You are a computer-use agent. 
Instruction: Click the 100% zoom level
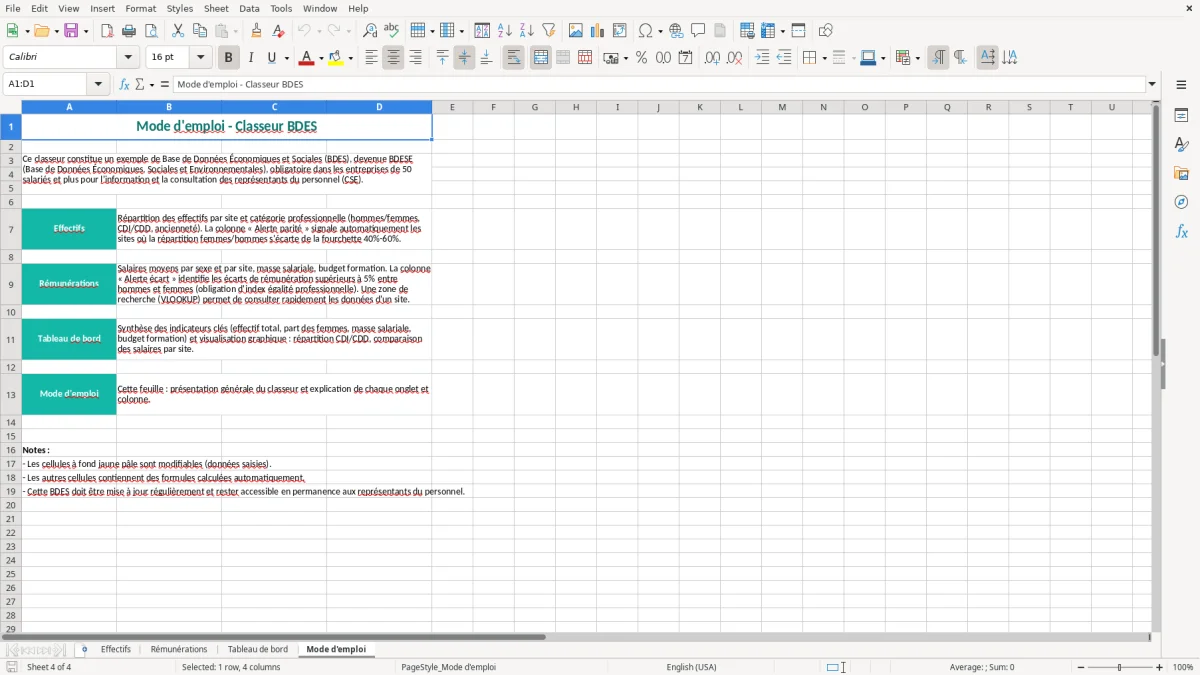1183,667
